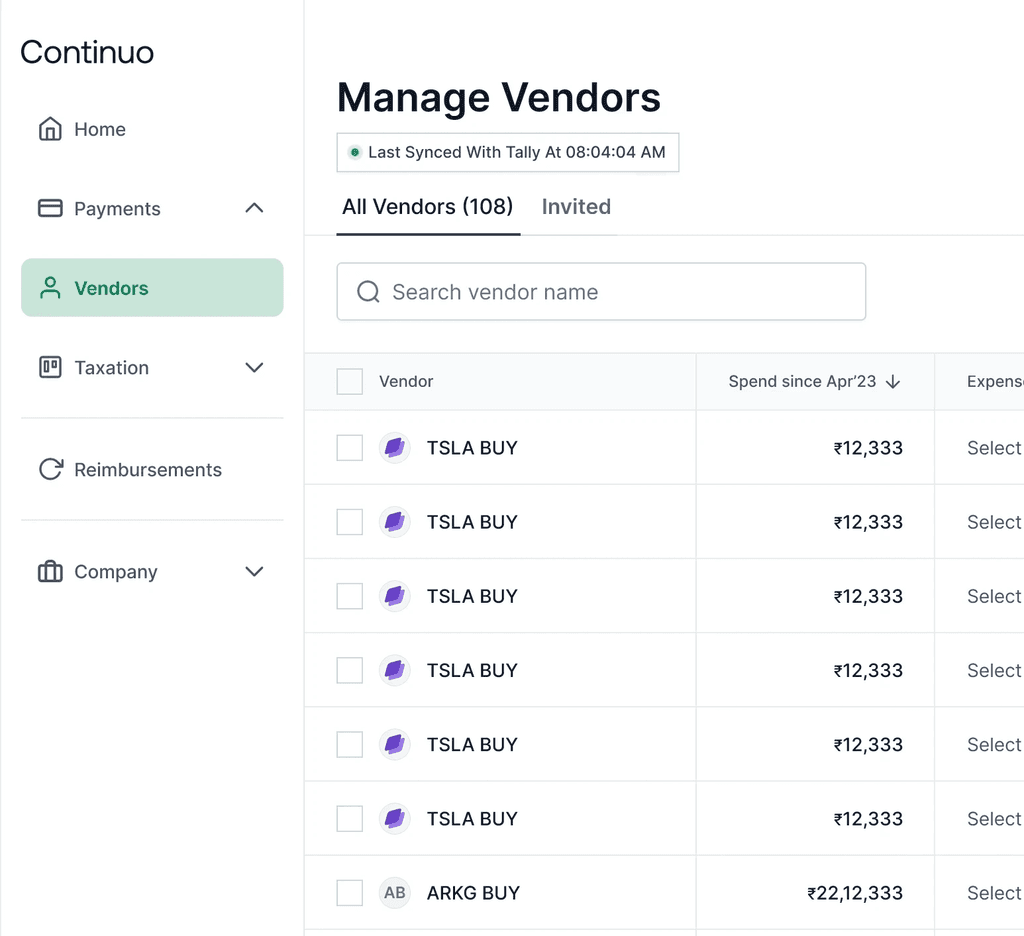Image resolution: width=1024 pixels, height=936 pixels.
Task: Enable the select-all checkbox in table header
Action: tap(349, 381)
